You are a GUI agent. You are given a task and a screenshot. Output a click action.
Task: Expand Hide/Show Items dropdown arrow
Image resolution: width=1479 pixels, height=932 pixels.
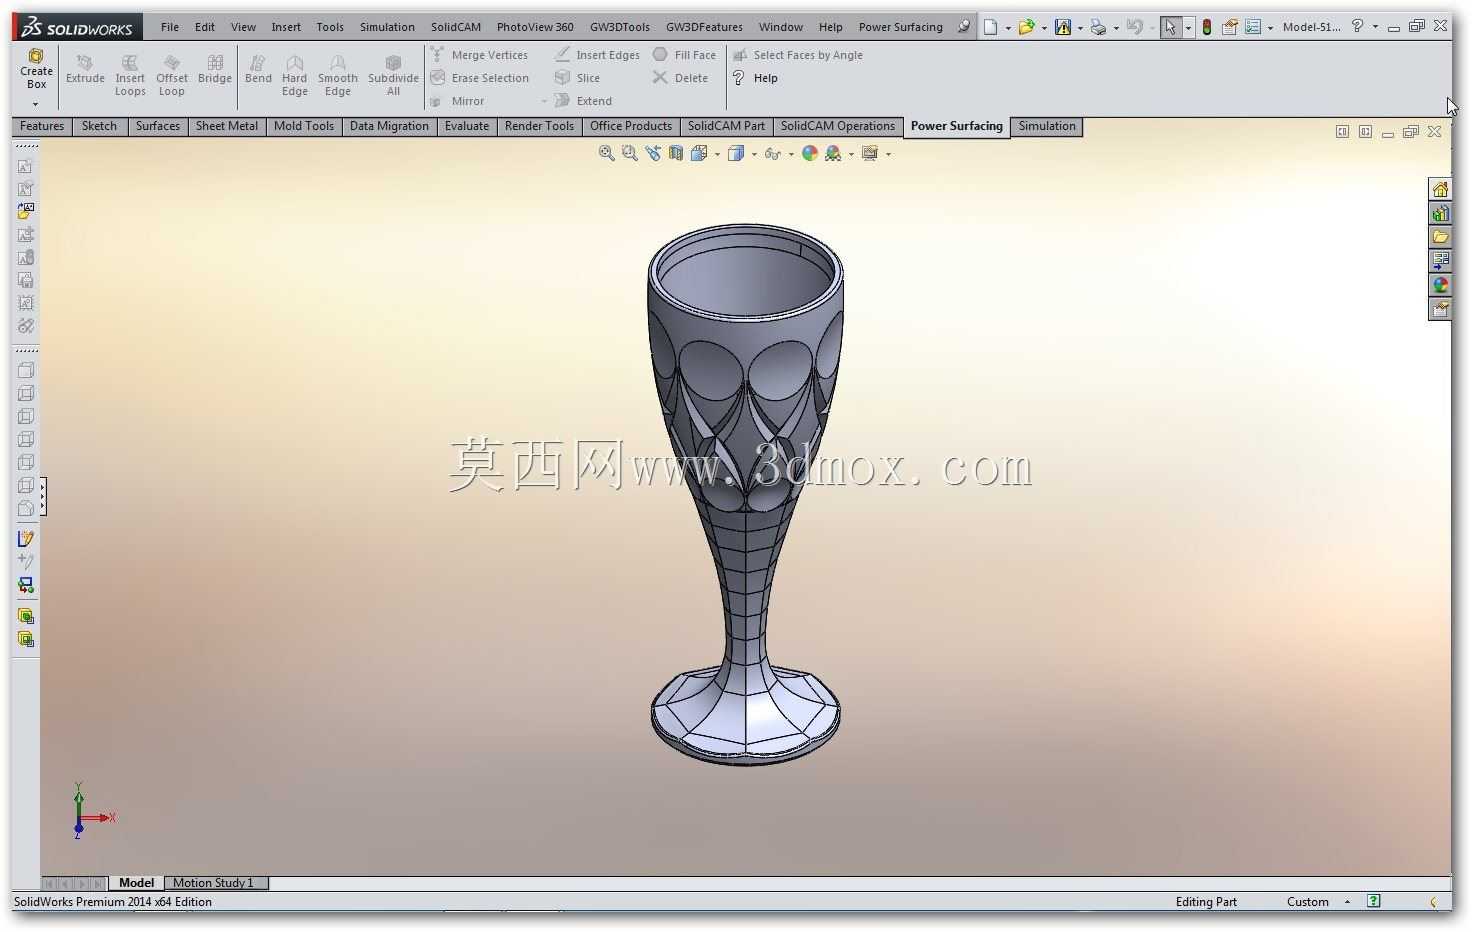pyautogui.click(x=791, y=154)
